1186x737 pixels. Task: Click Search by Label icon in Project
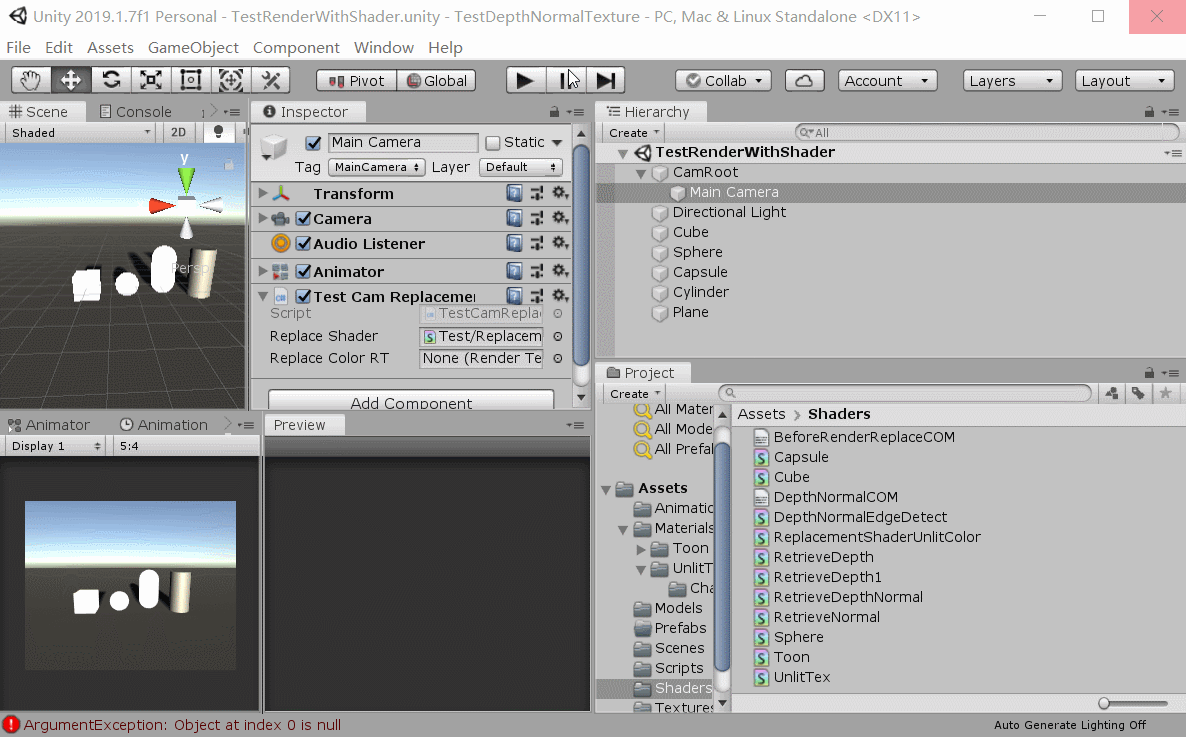[1138, 393]
